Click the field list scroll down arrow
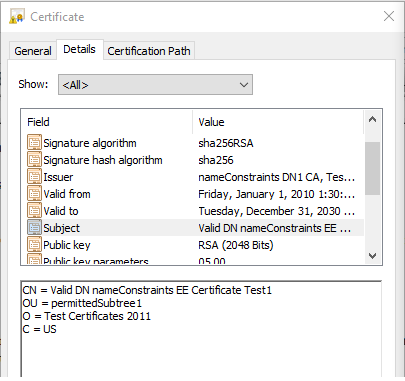405x381 pixels. 372,256
